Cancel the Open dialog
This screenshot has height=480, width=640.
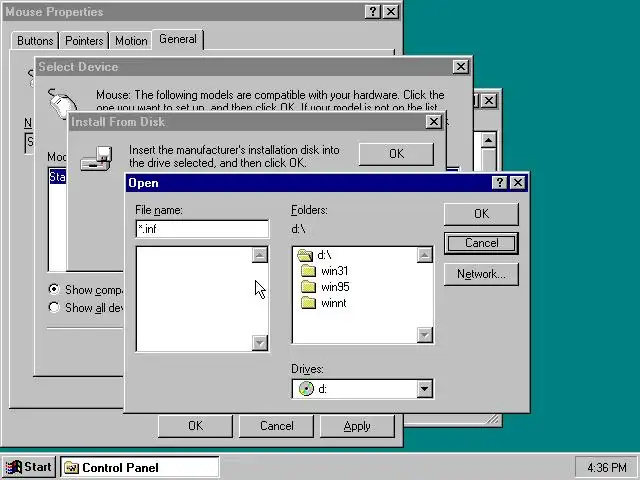click(481, 243)
